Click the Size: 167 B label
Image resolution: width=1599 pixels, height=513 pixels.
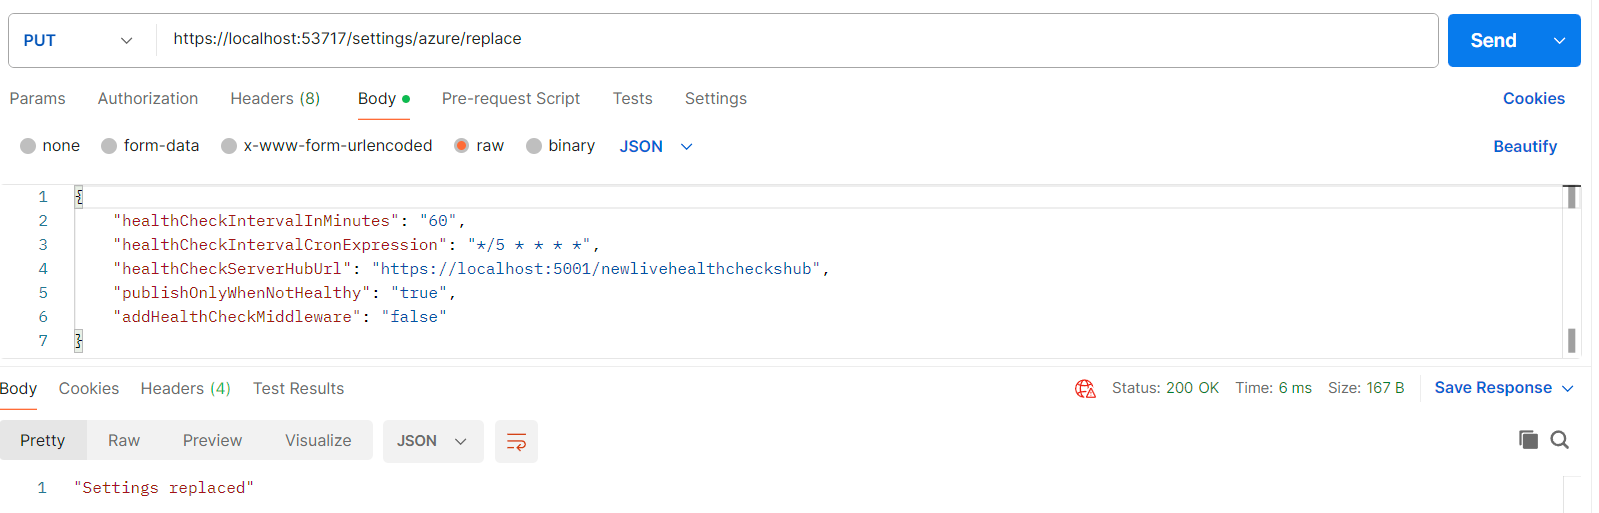click(x=1366, y=388)
